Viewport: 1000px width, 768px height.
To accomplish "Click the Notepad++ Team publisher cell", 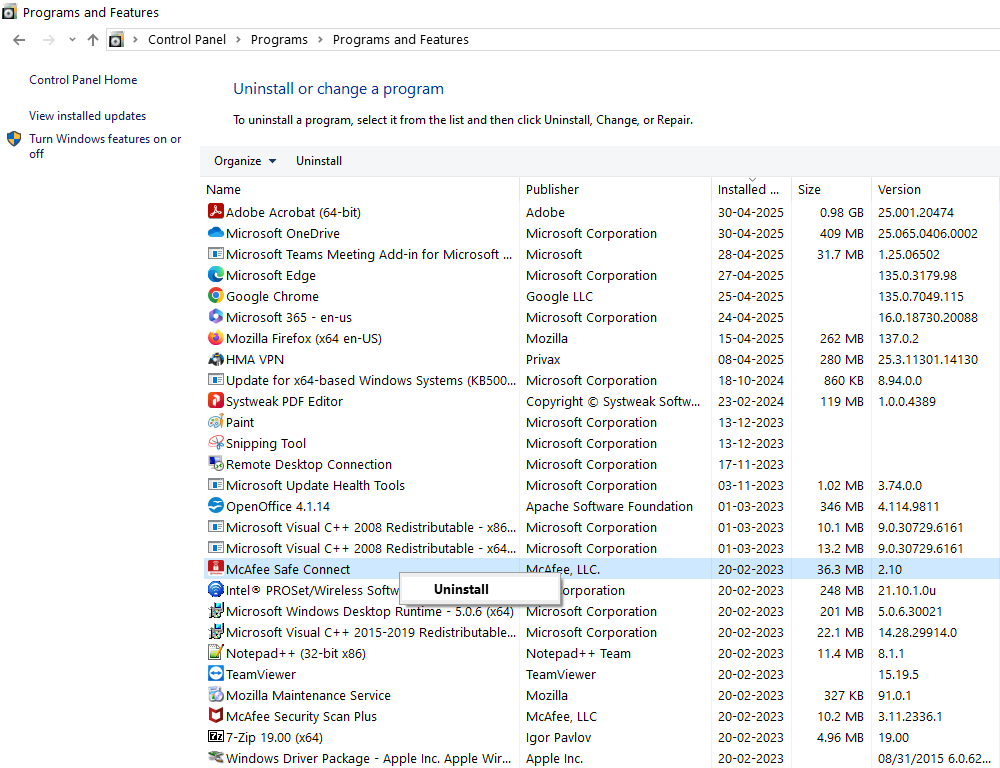I will click(x=578, y=653).
